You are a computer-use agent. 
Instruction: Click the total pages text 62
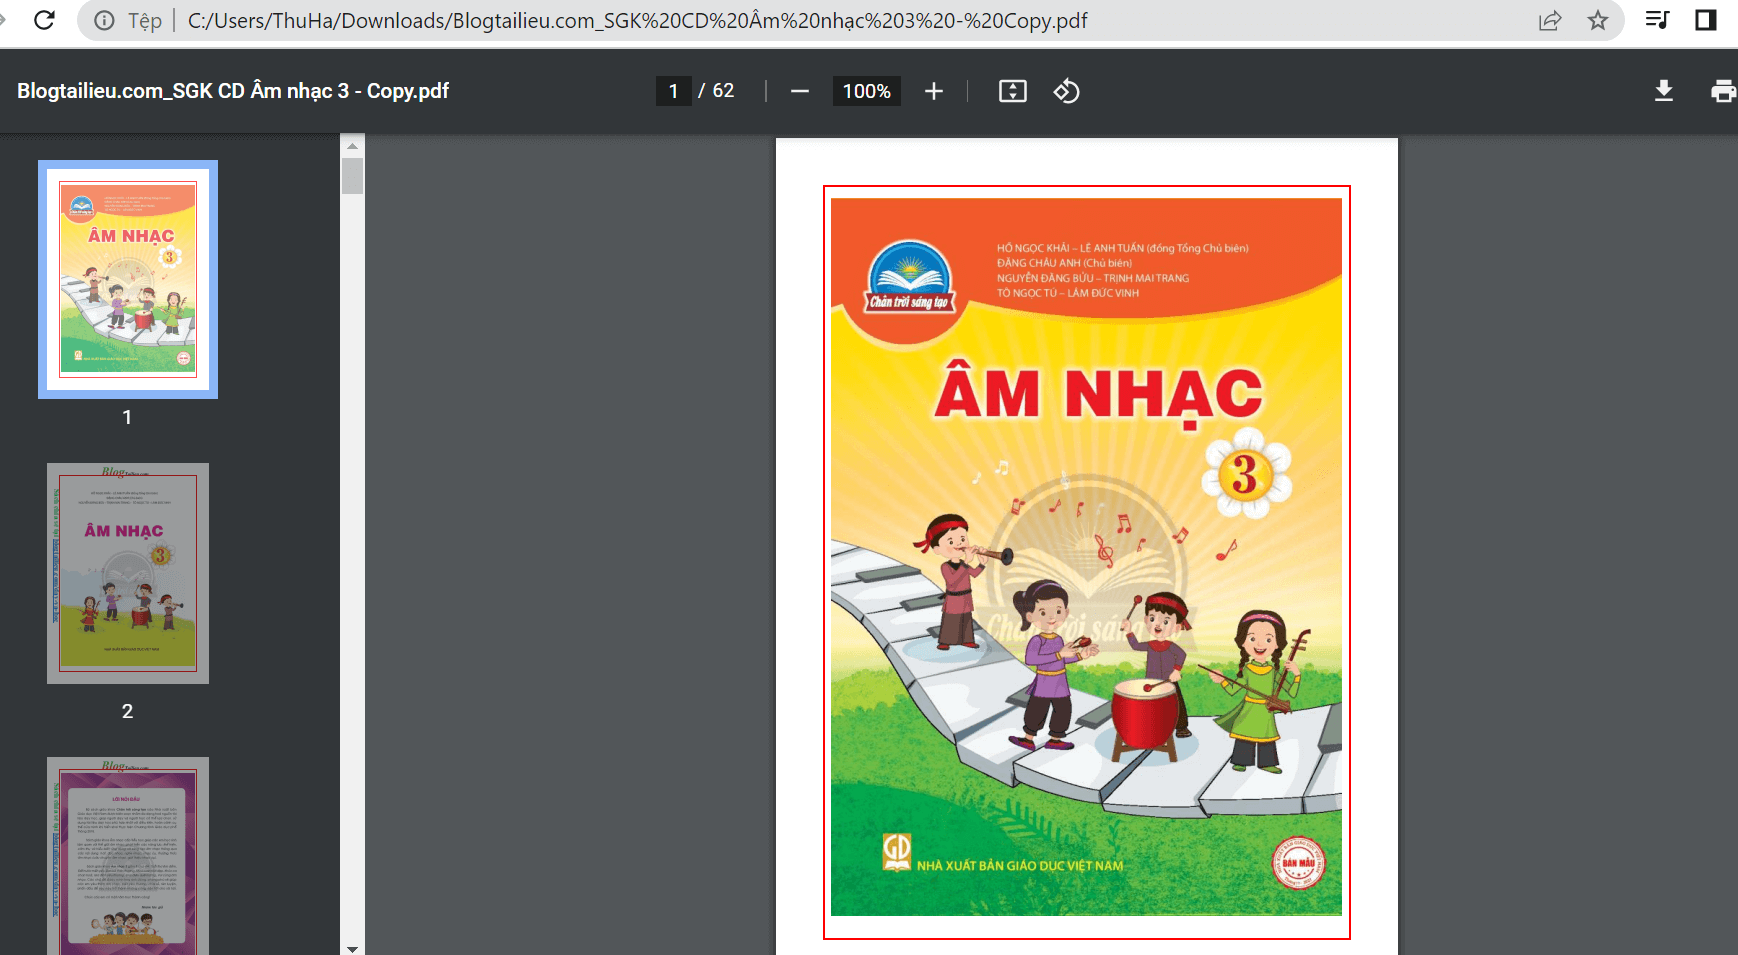coord(723,91)
